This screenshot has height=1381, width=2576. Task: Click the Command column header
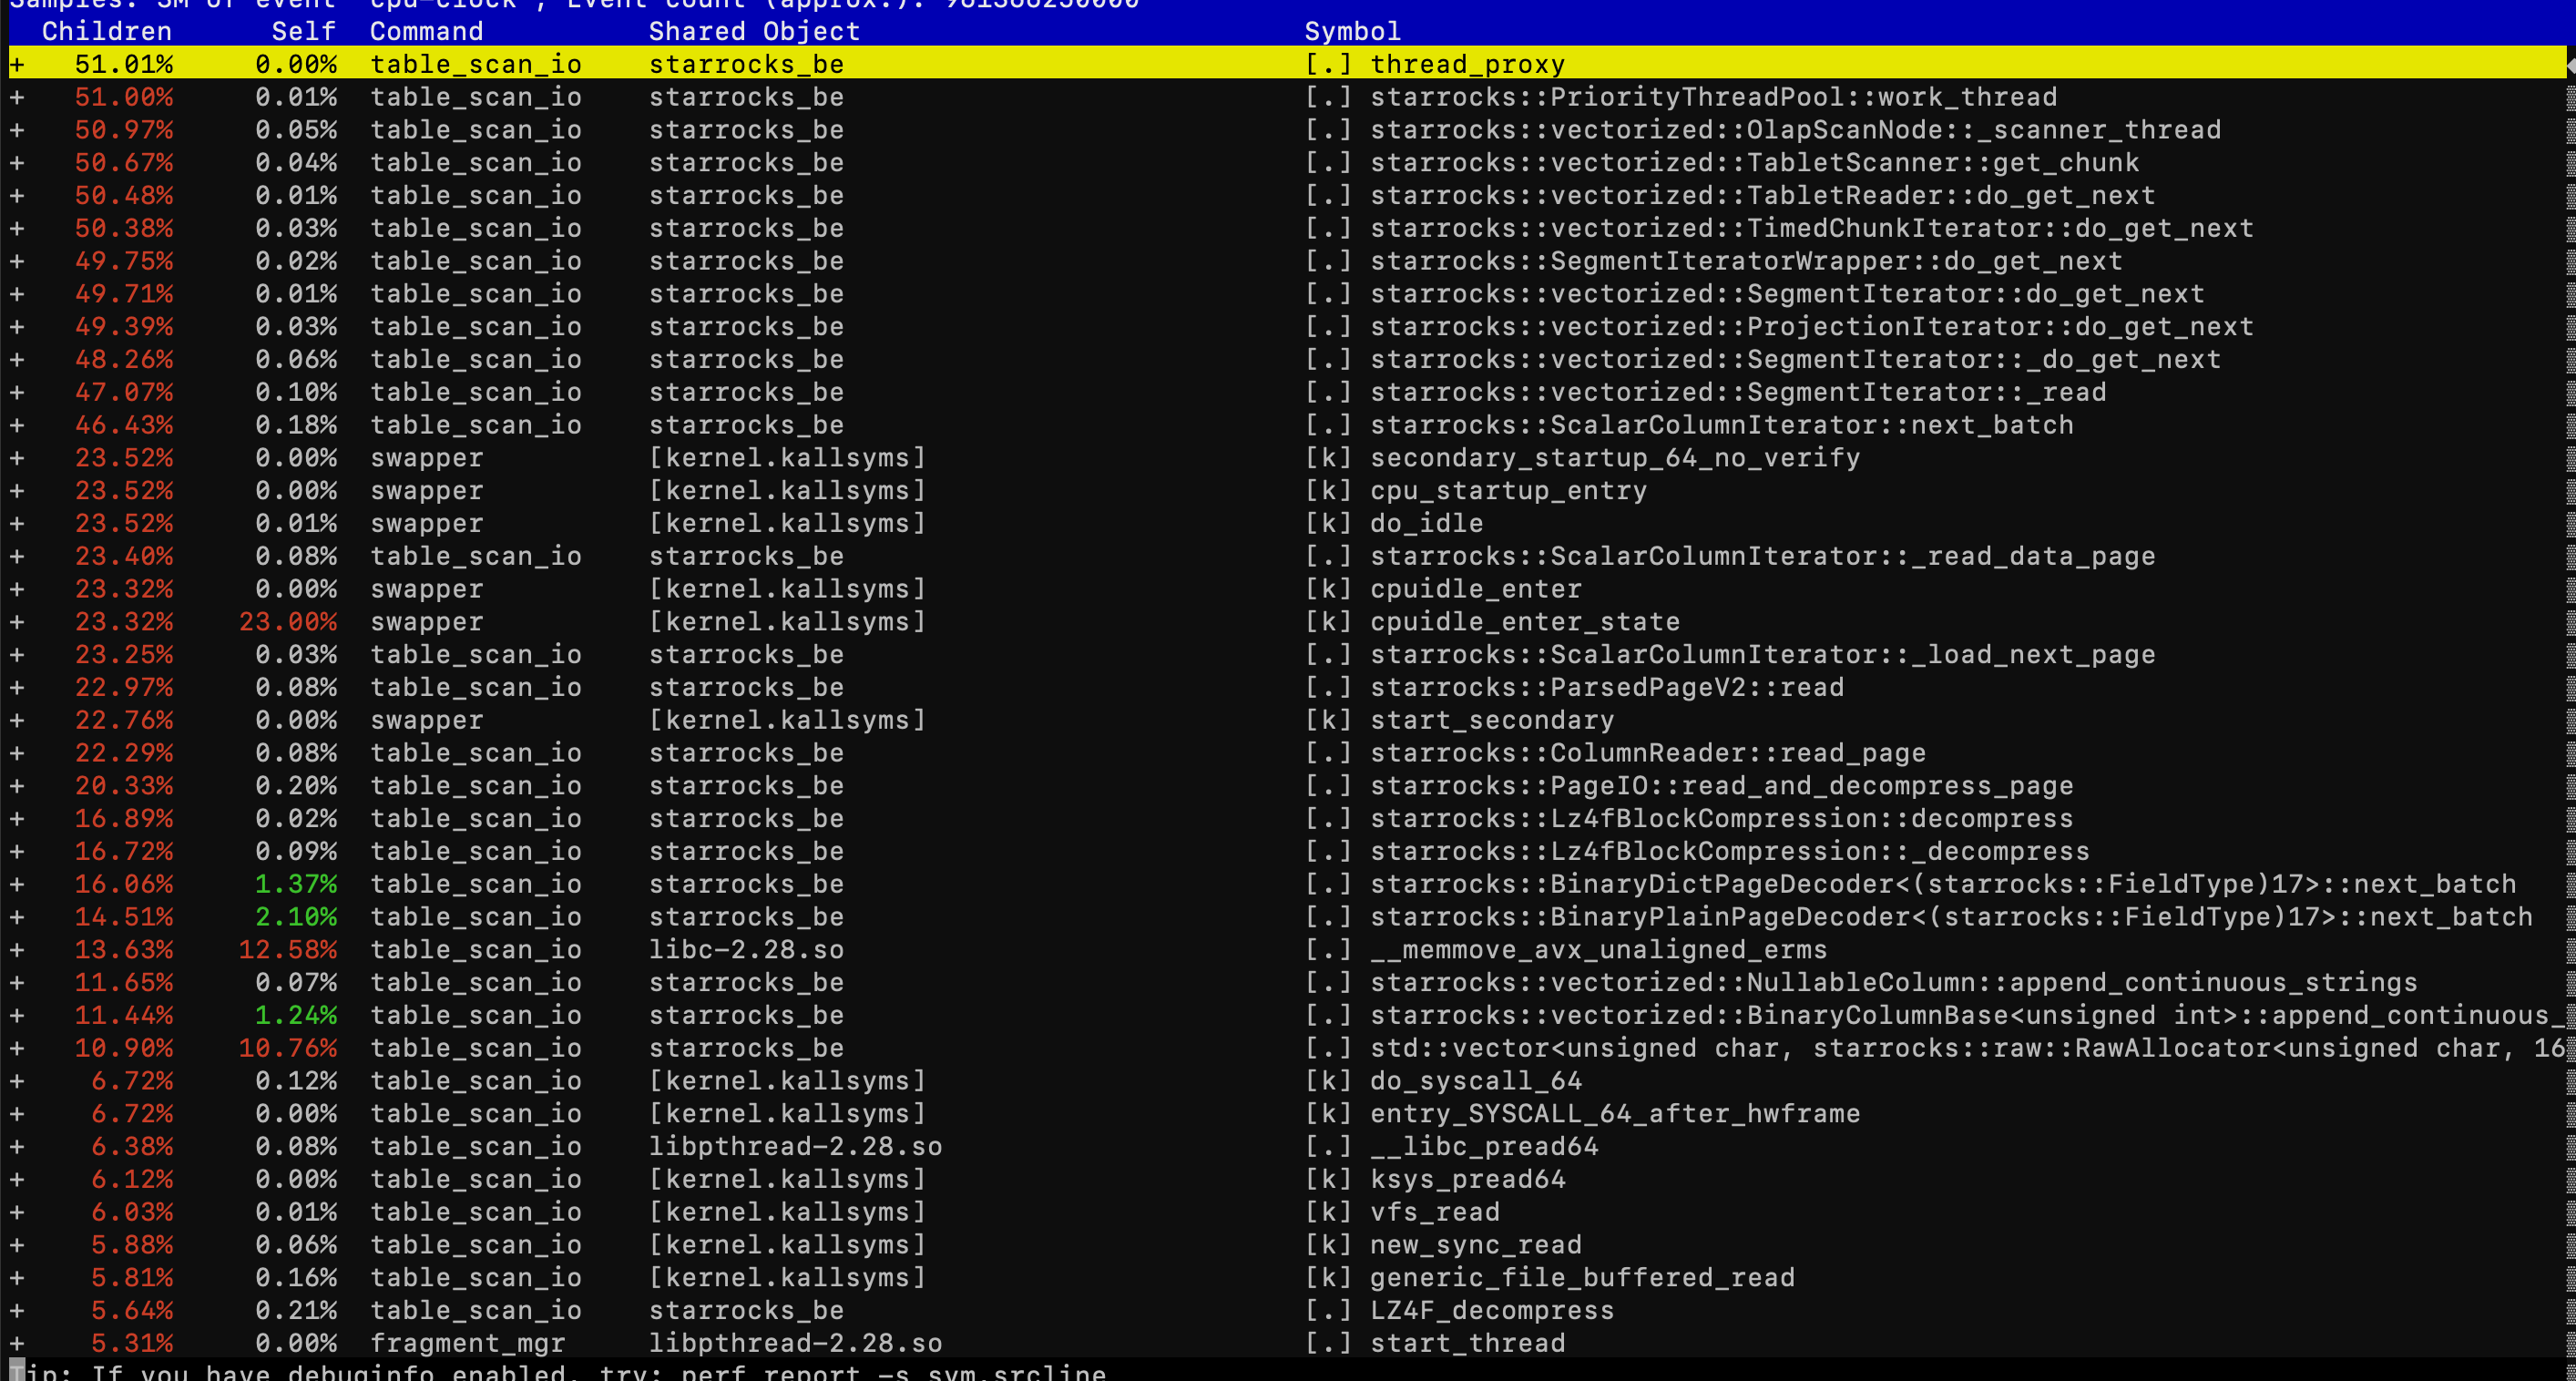point(426,31)
